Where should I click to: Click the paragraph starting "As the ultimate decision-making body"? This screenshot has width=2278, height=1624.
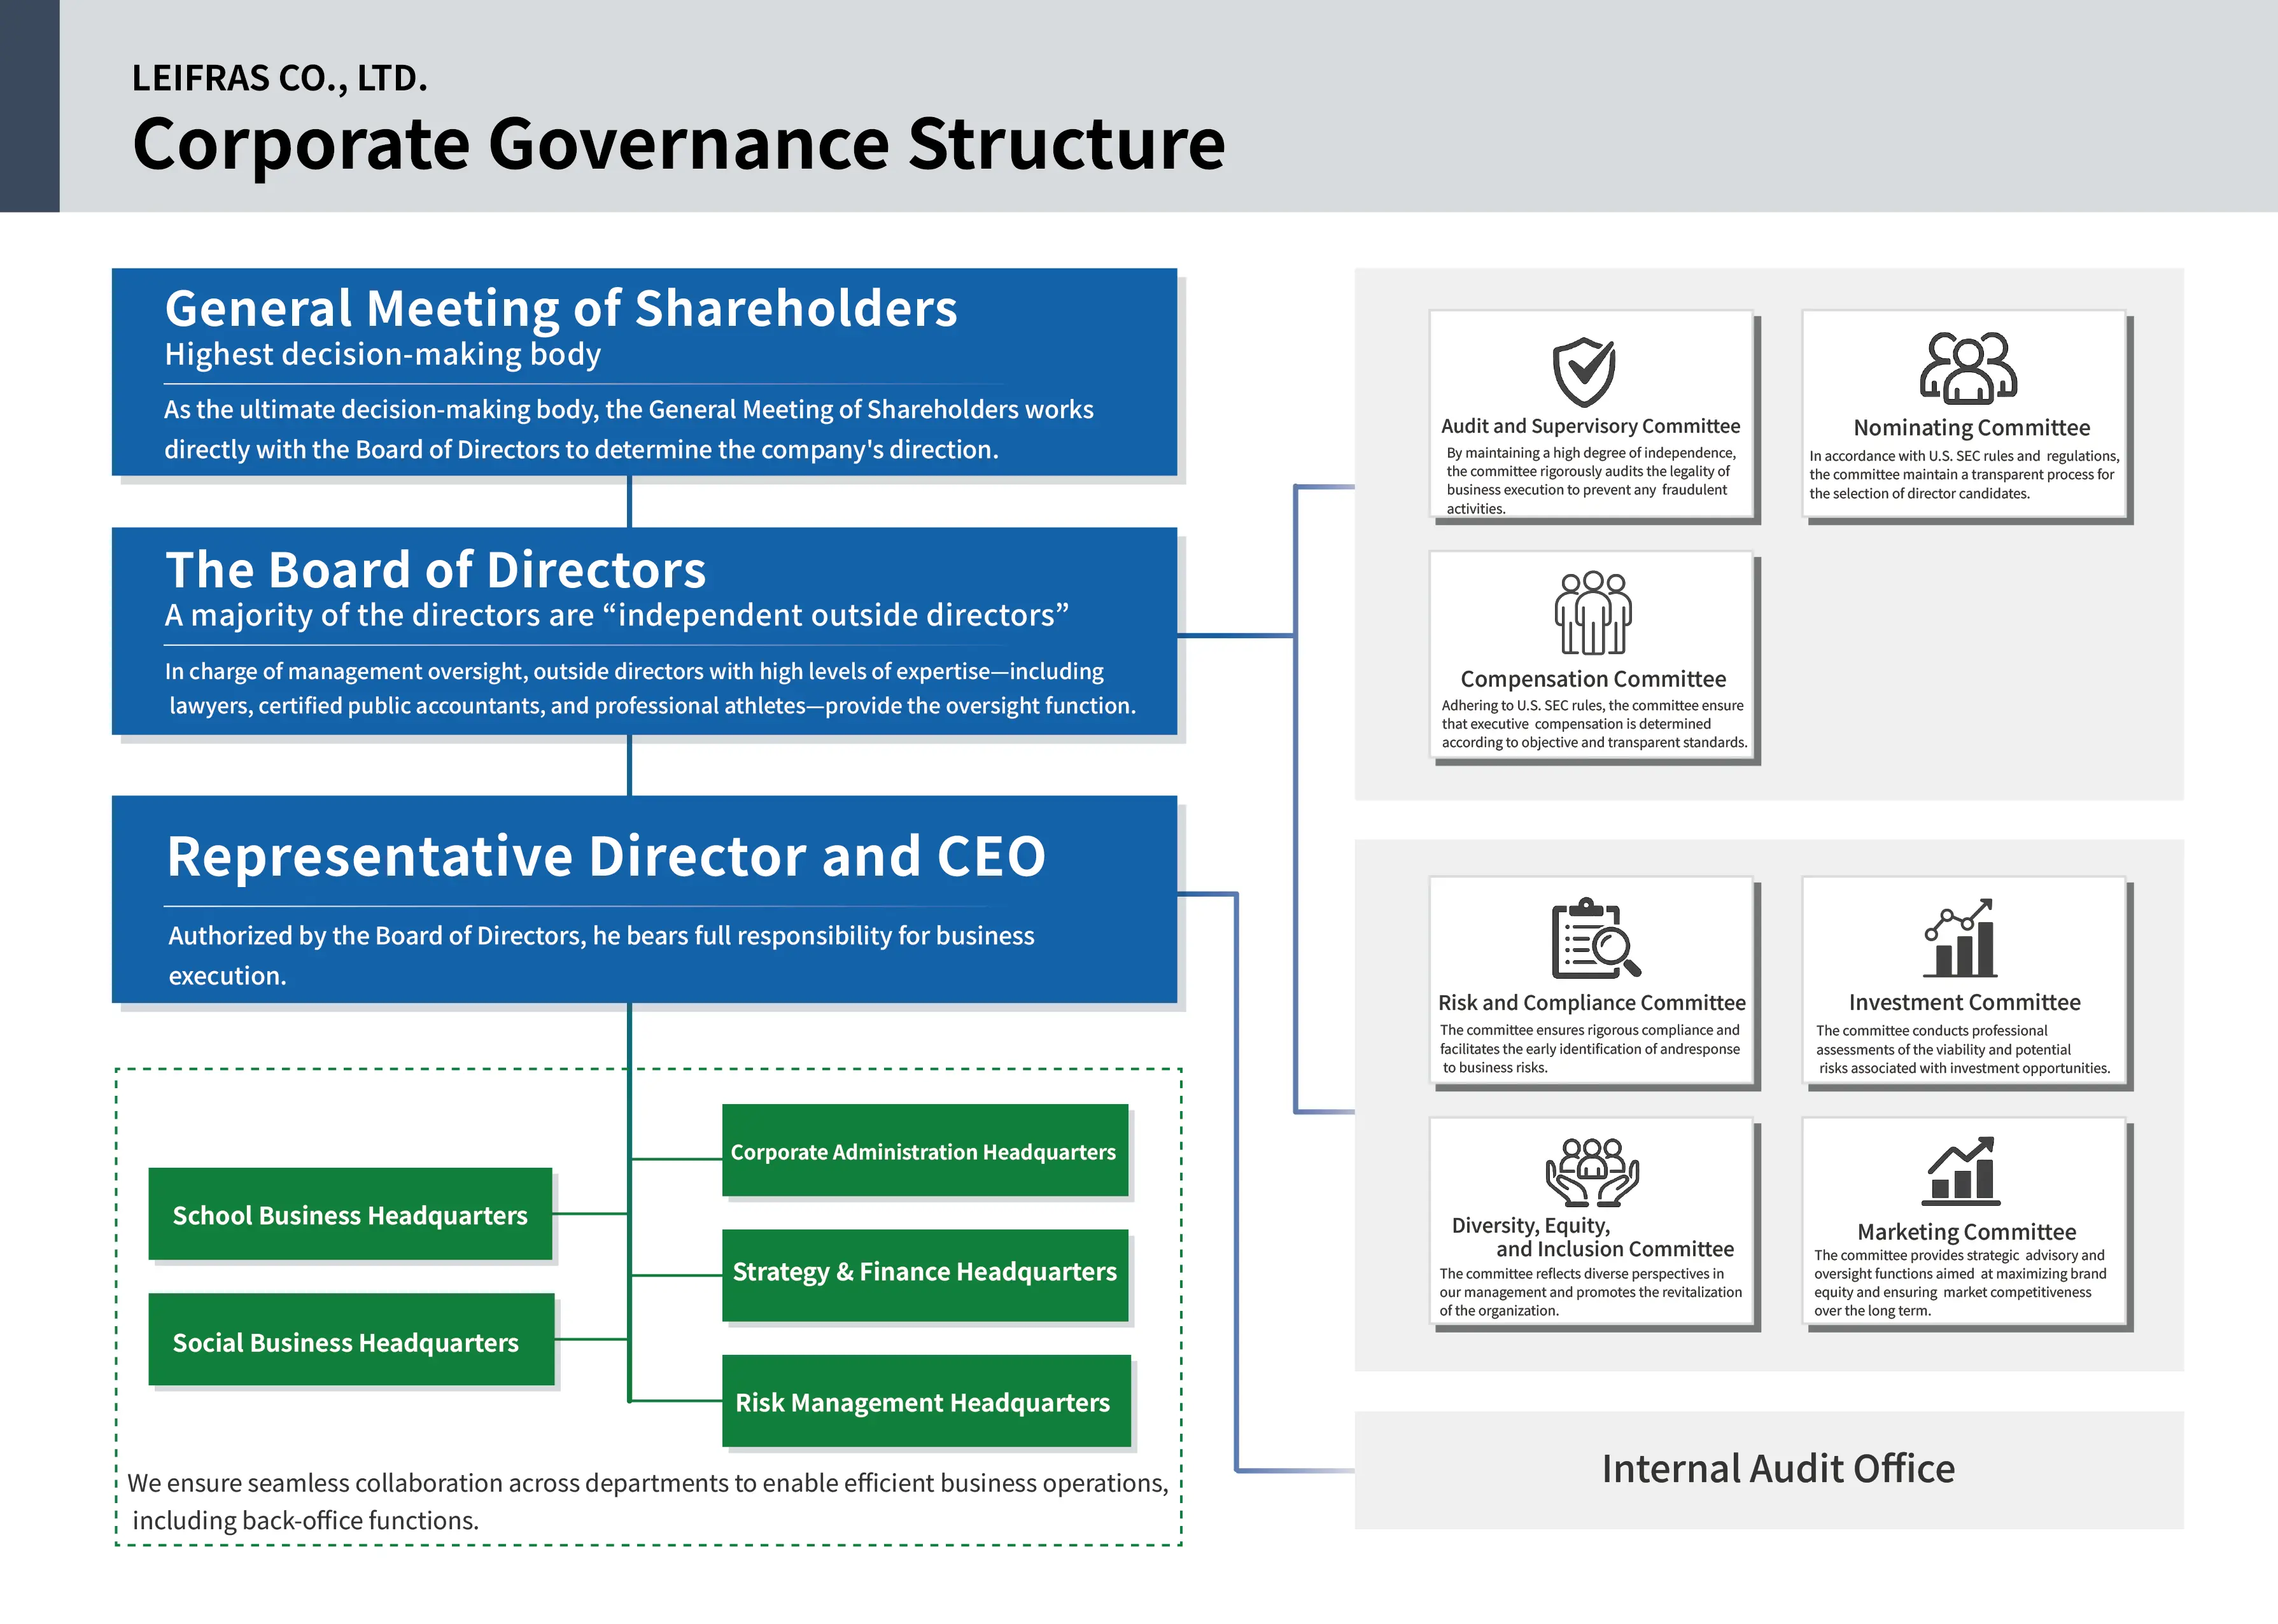pyautogui.click(x=629, y=429)
